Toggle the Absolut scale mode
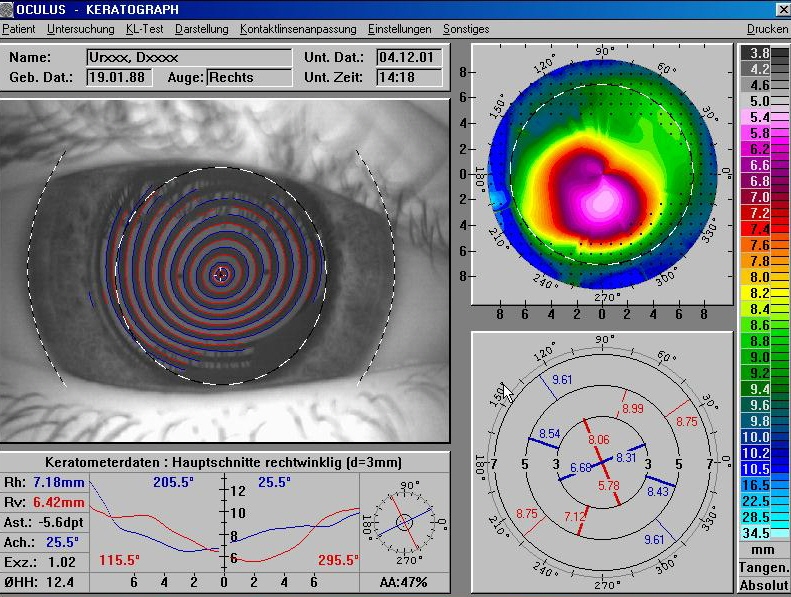This screenshot has width=791, height=597. point(764,585)
